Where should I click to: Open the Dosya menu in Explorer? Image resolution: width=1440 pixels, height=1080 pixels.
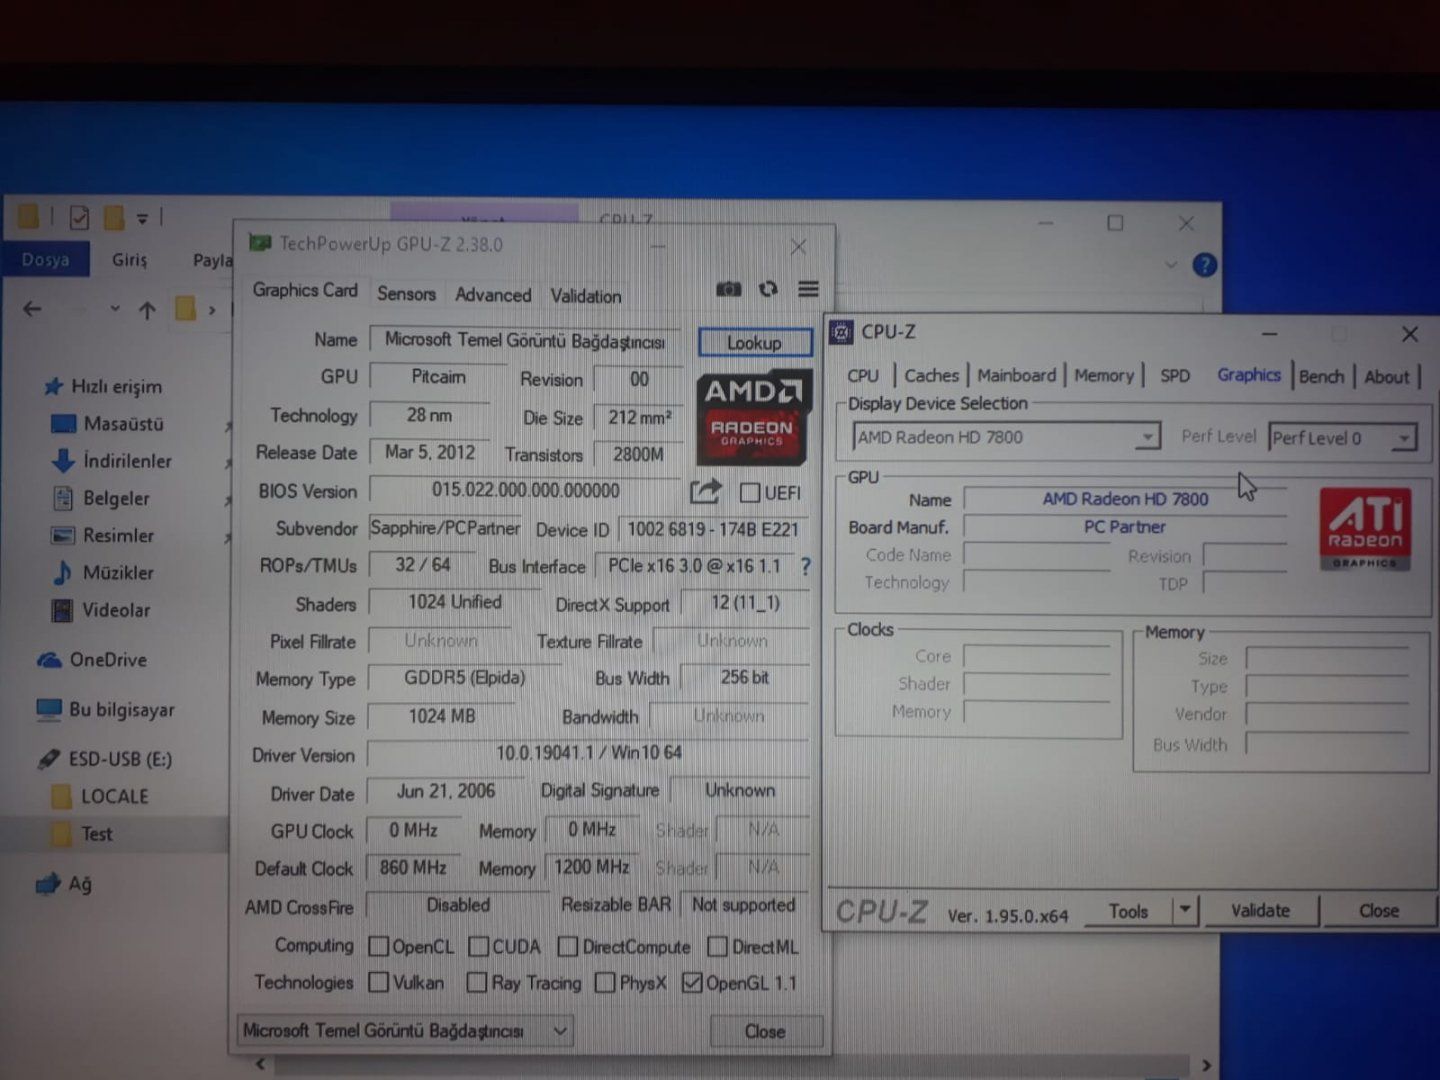(x=45, y=260)
